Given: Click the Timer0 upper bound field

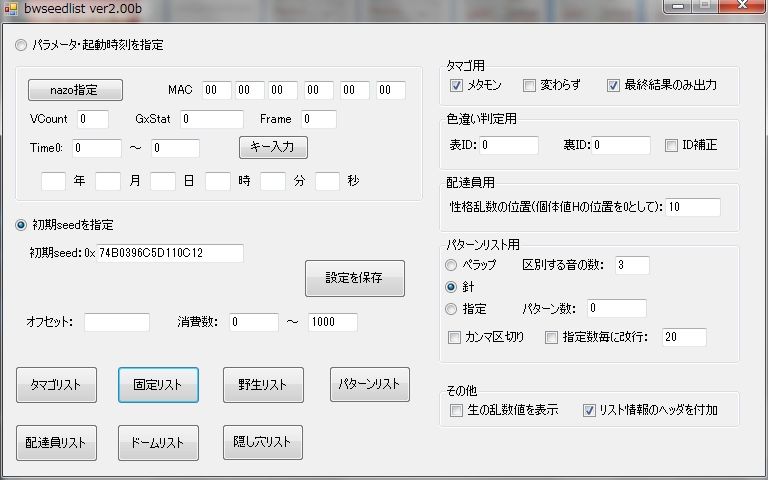Looking at the screenshot, I should pyautogui.click(x=175, y=148).
